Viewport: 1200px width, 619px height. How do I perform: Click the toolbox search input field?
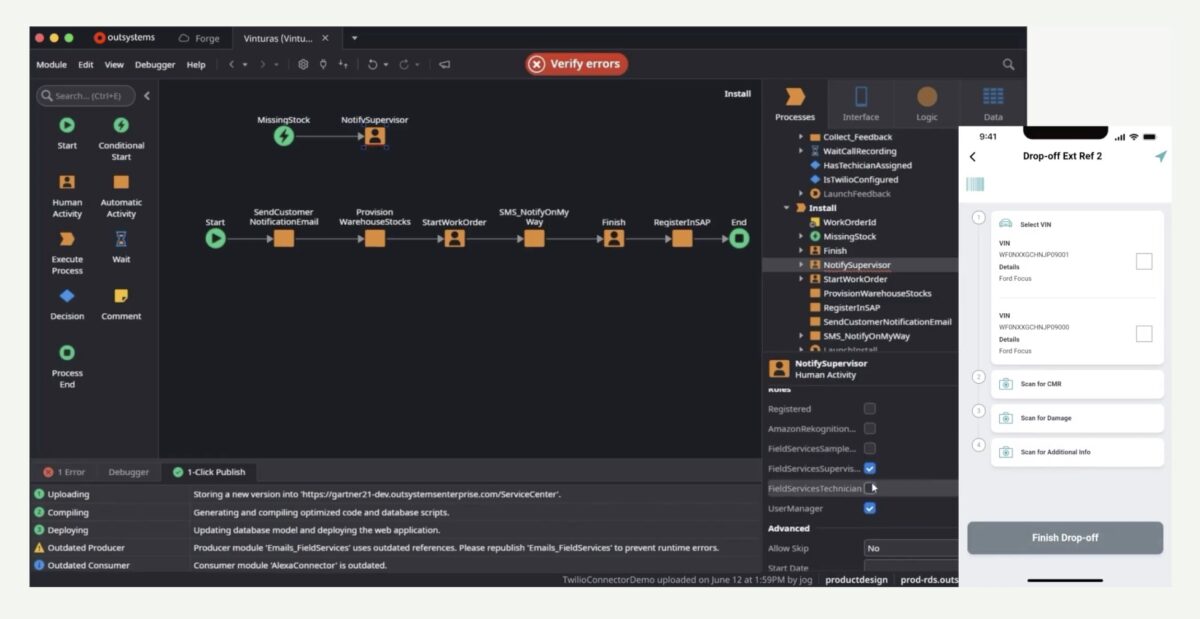[88, 96]
